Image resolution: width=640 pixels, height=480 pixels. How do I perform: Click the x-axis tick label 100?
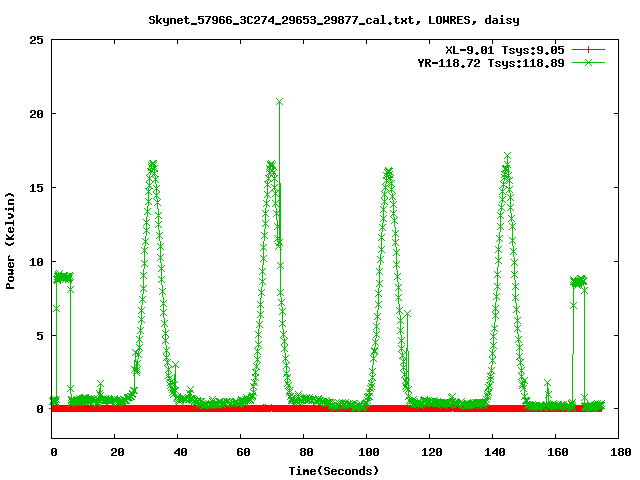pyautogui.click(x=369, y=452)
